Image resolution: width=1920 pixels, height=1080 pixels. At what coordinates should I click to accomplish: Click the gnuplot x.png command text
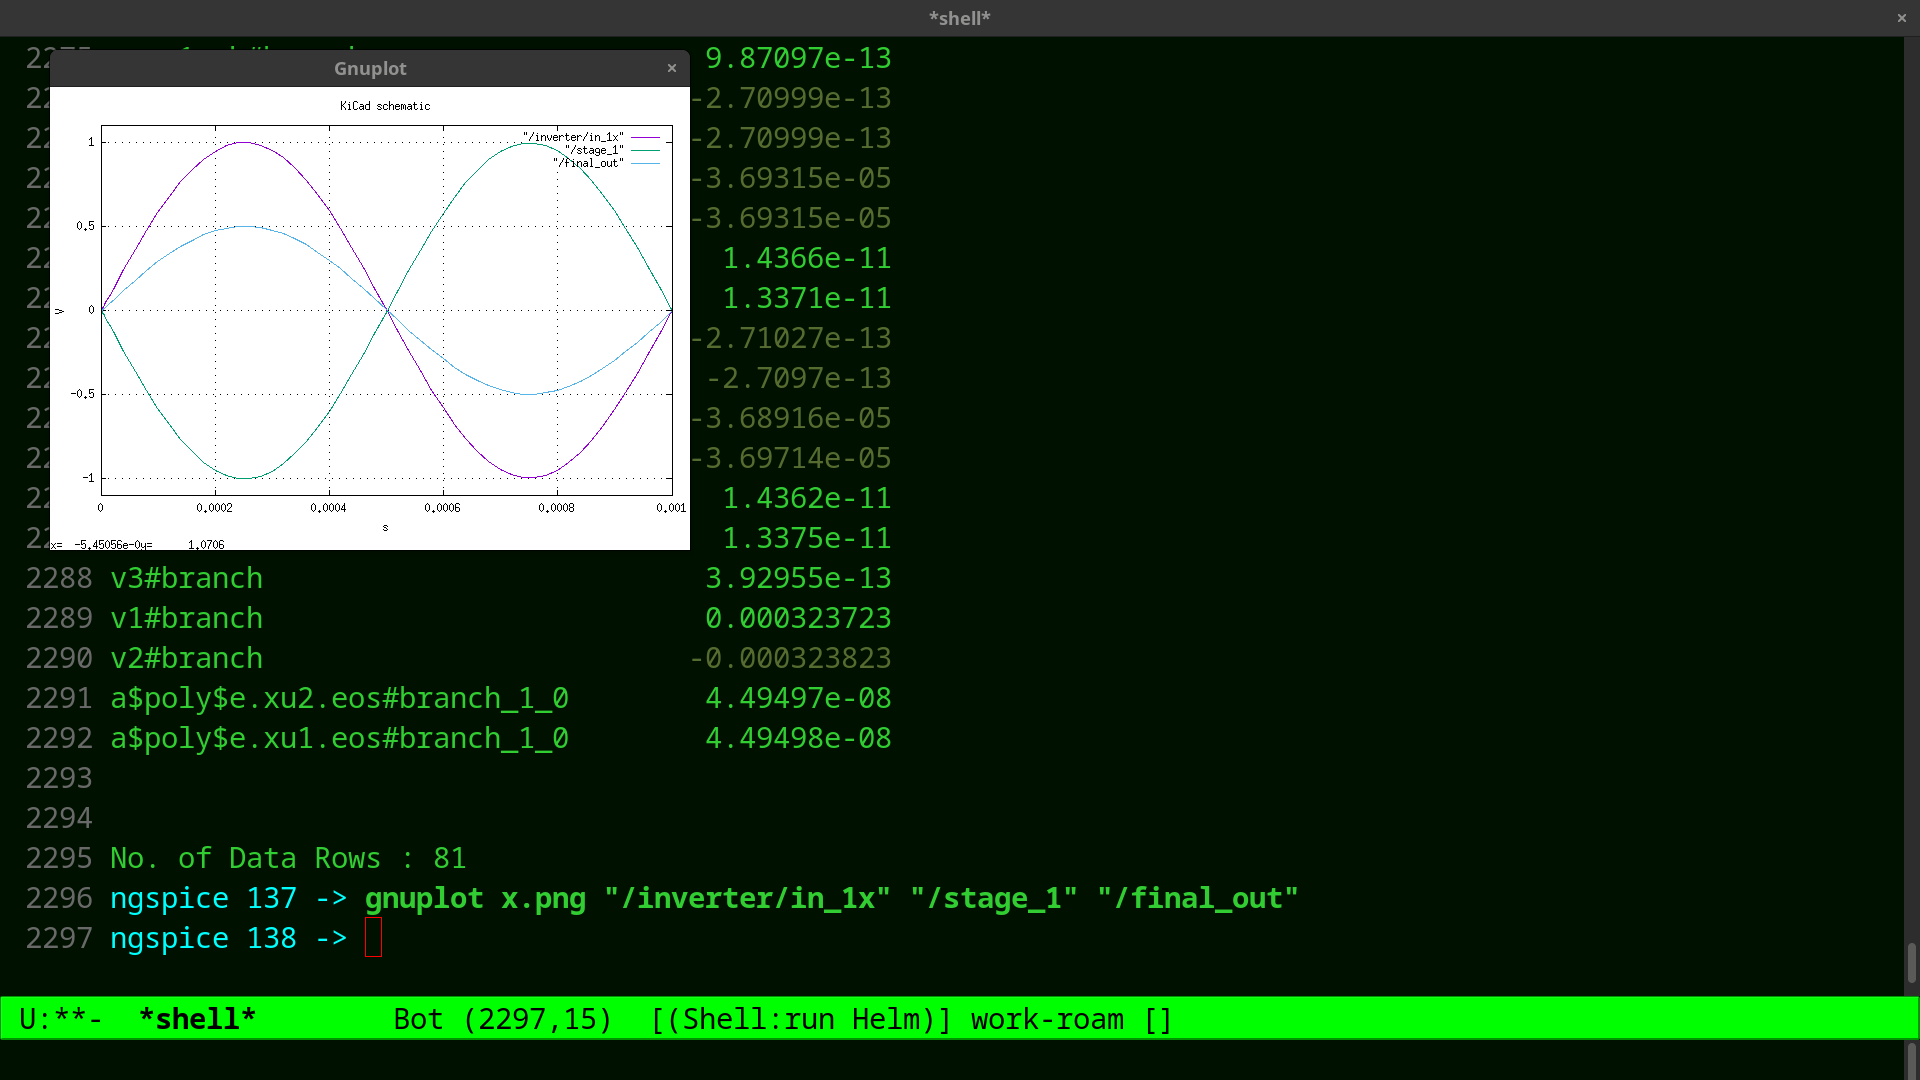click(x=475, y=898)
